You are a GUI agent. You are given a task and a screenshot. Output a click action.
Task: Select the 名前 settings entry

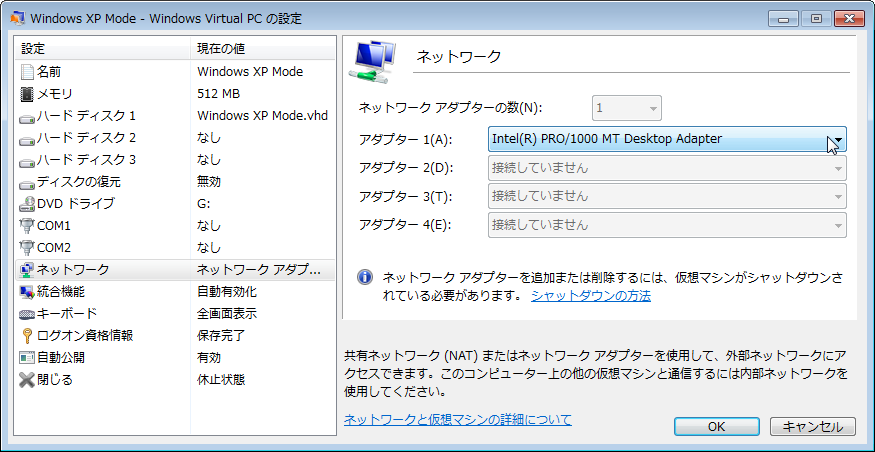(176, 71)
